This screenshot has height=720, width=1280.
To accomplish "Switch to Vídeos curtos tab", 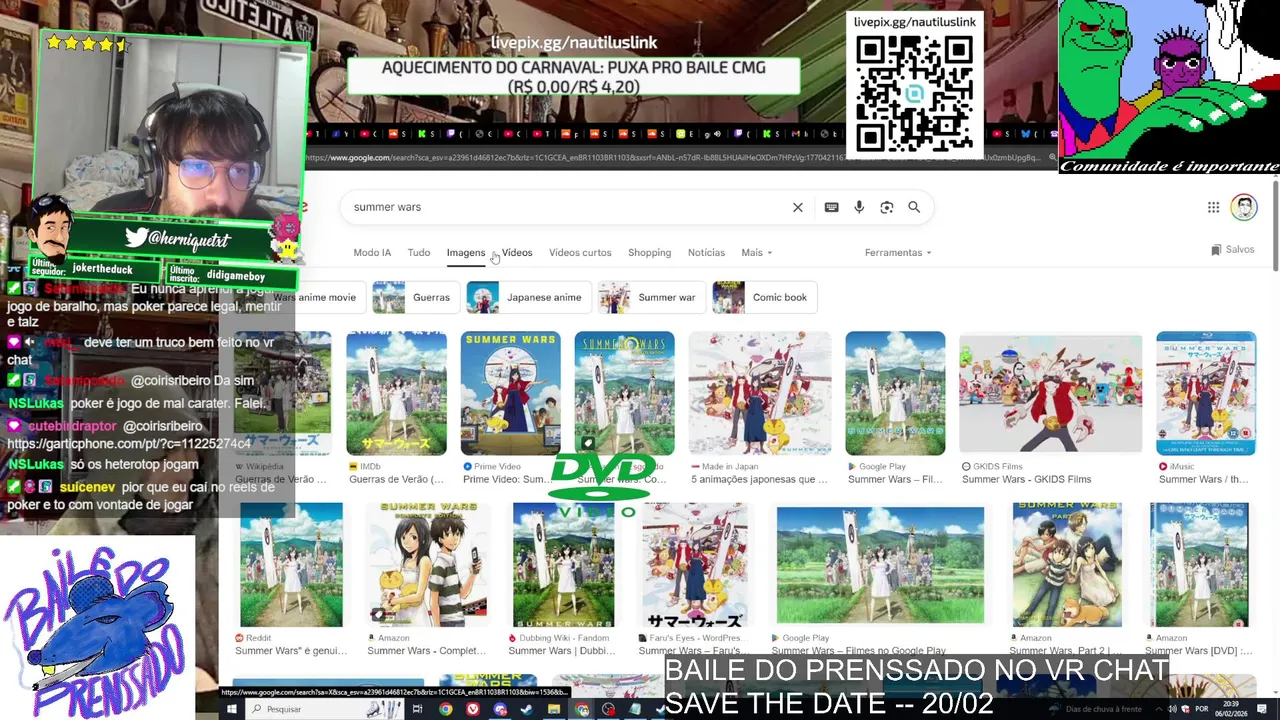I will pyautogui.click(x=580, y=253).
